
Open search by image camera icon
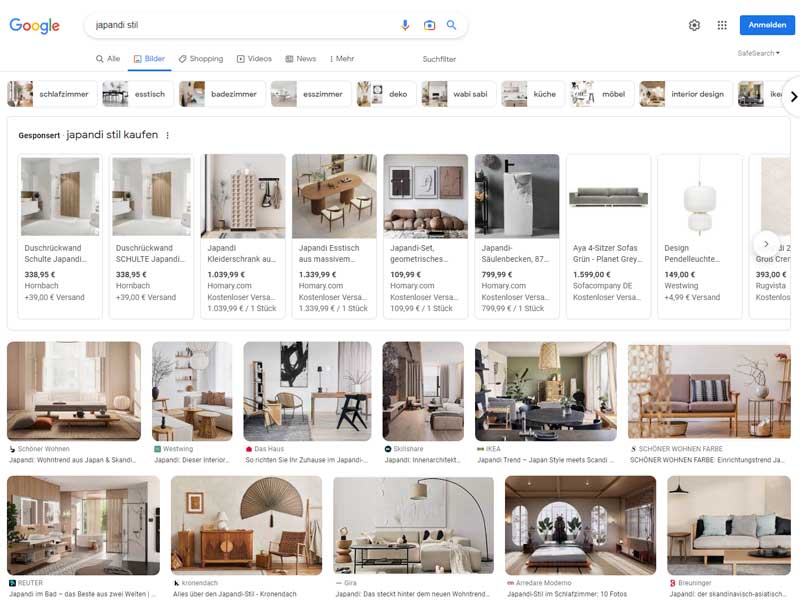pos(429,25)
